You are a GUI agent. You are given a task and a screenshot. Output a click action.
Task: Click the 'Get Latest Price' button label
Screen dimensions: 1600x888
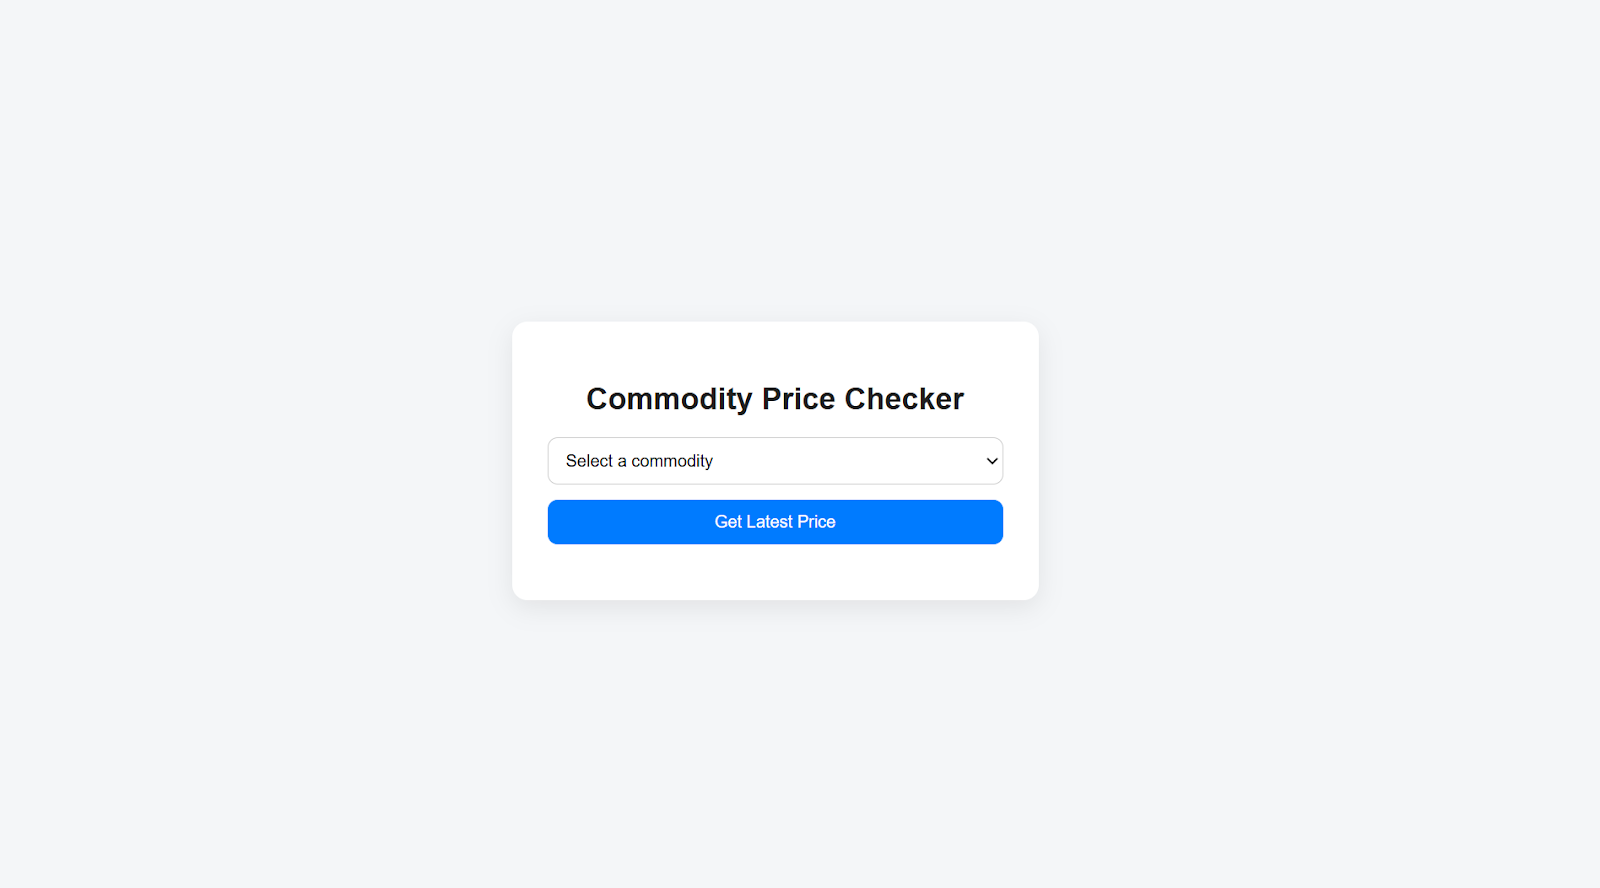[774, 522]
